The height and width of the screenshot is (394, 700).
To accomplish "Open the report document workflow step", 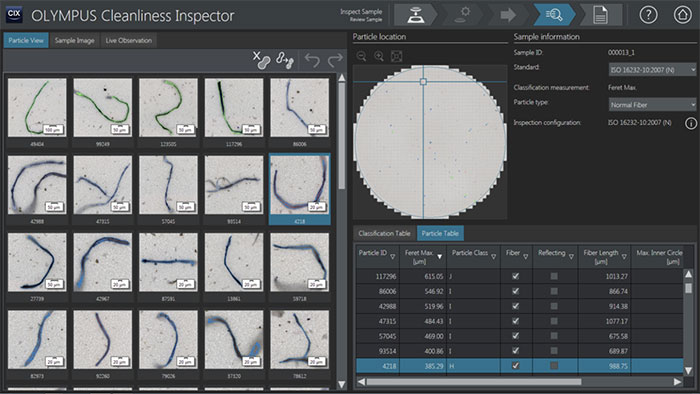I will click(600, 15).
